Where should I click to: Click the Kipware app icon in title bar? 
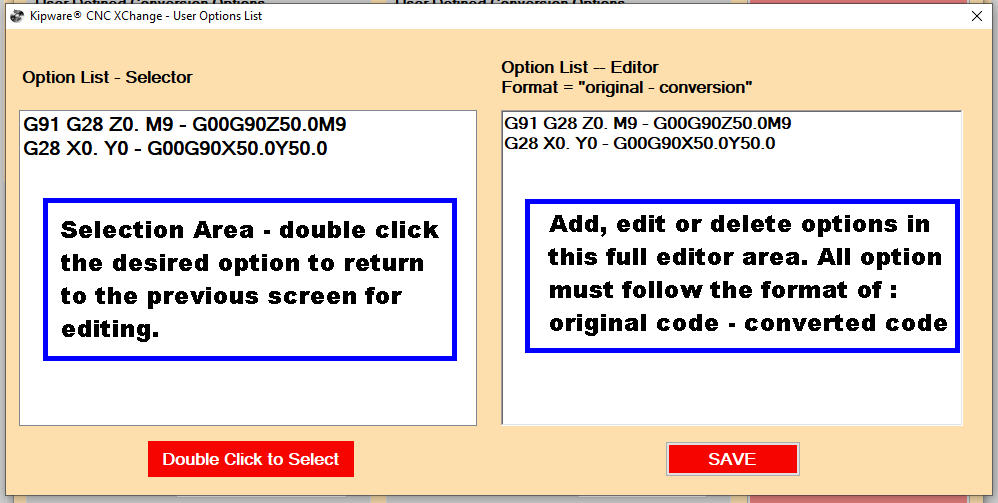tap(17, 17)
